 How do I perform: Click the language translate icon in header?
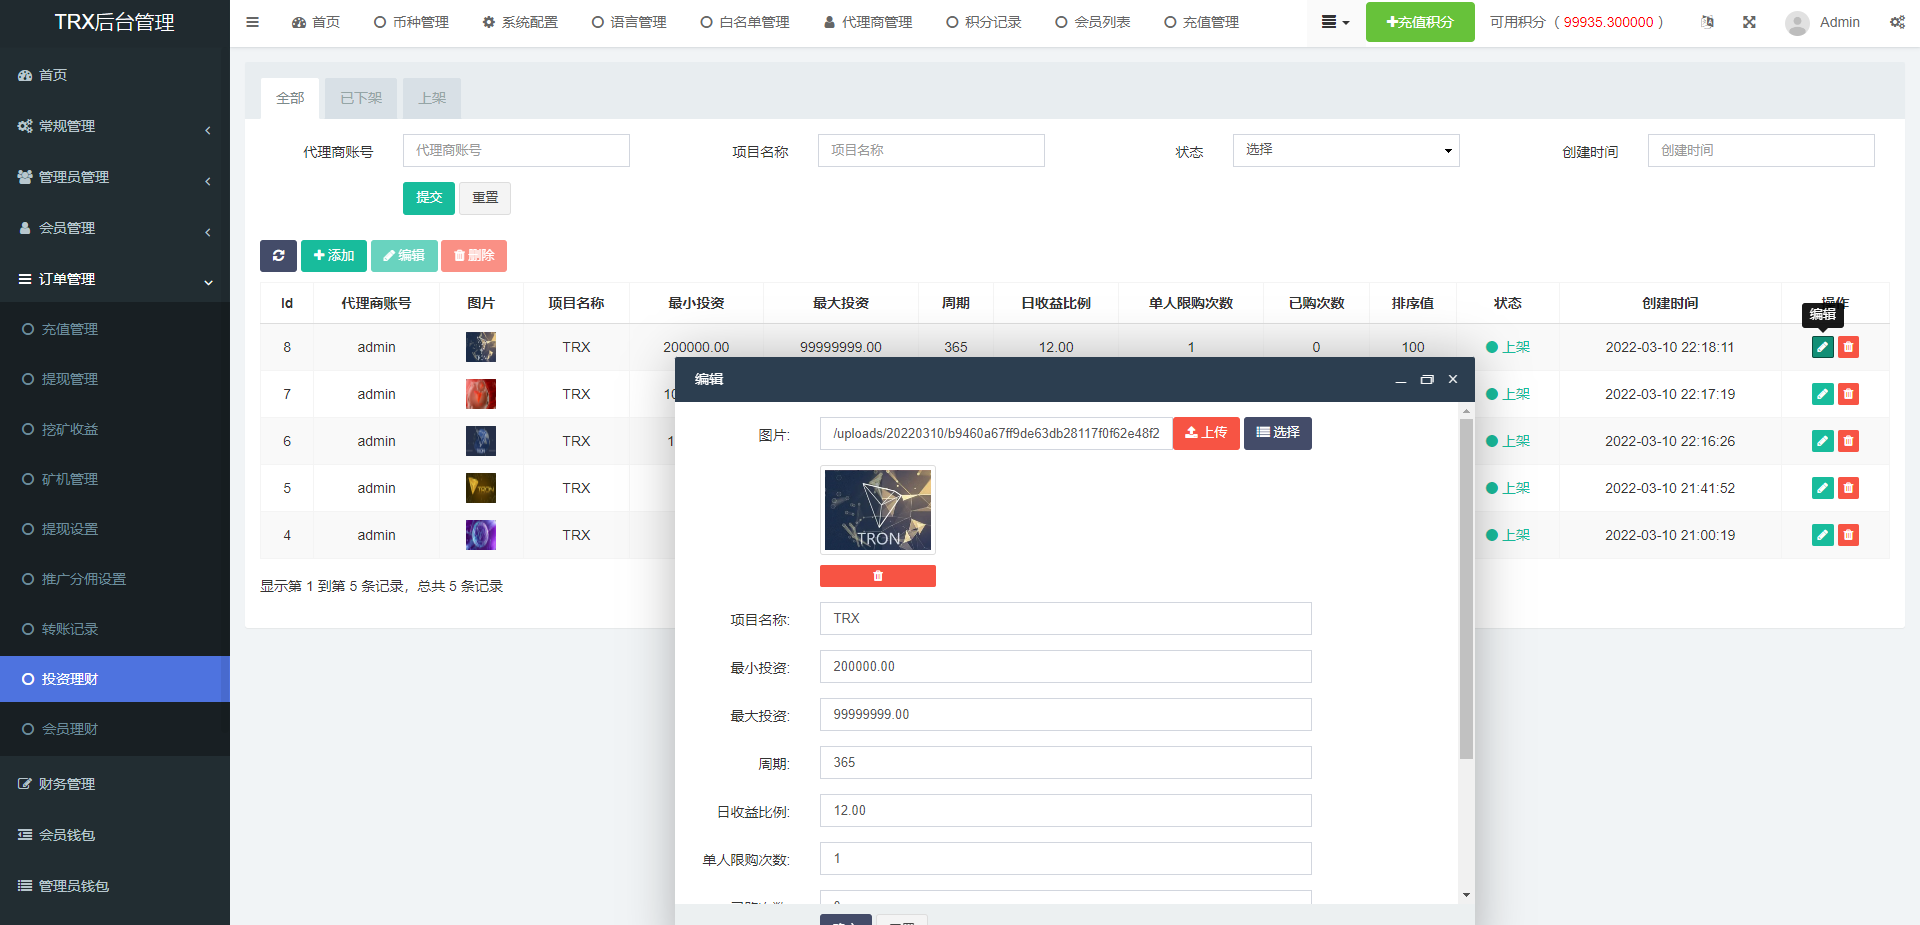(1707, 22)
